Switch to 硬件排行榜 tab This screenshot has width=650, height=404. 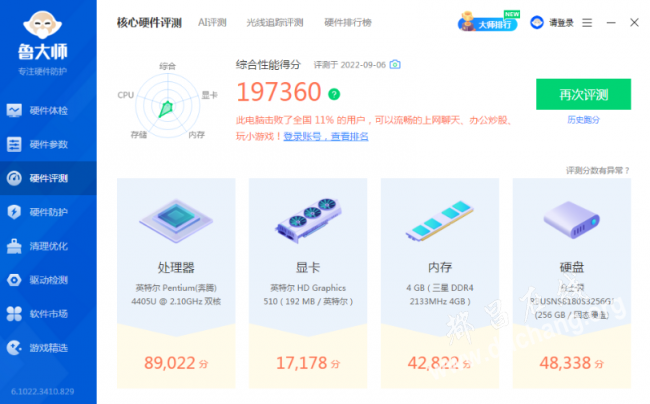pos(348,22)
